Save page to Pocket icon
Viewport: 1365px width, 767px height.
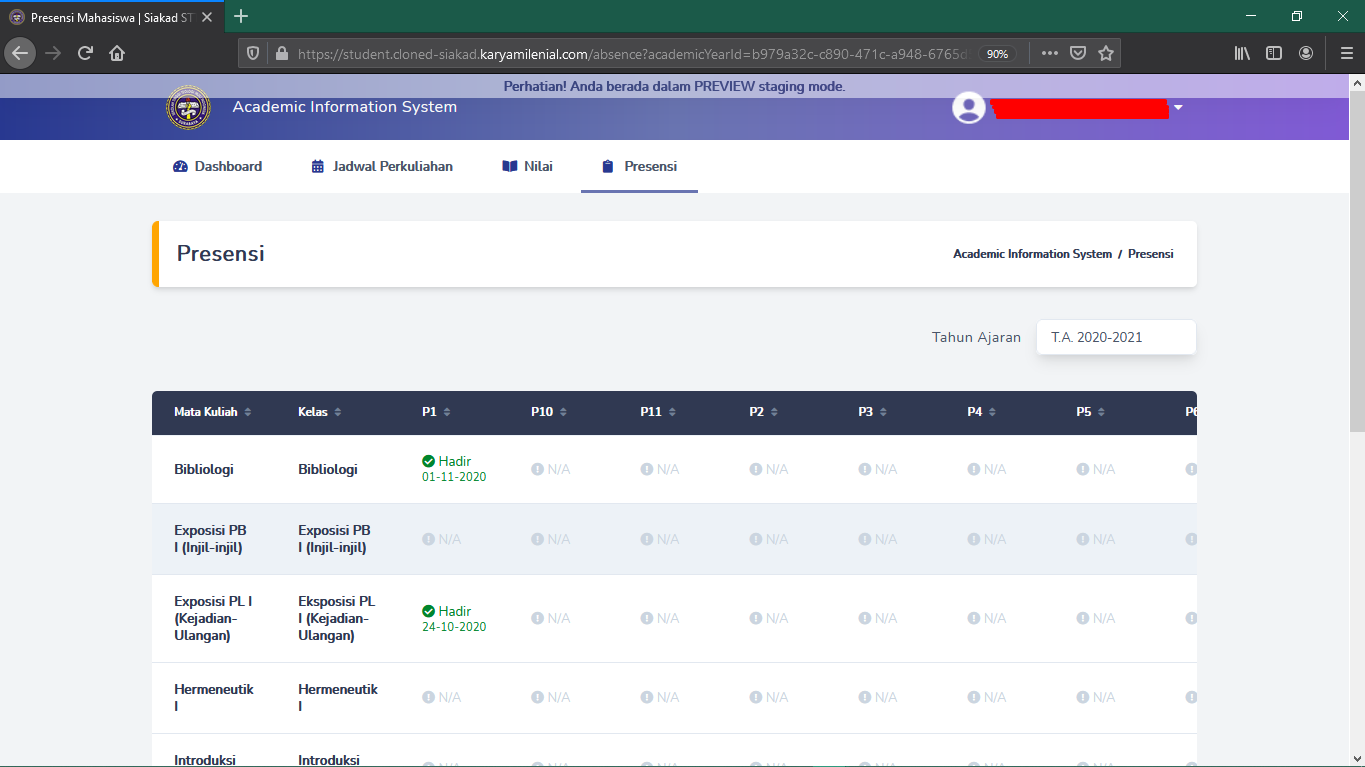[1078, 53]
